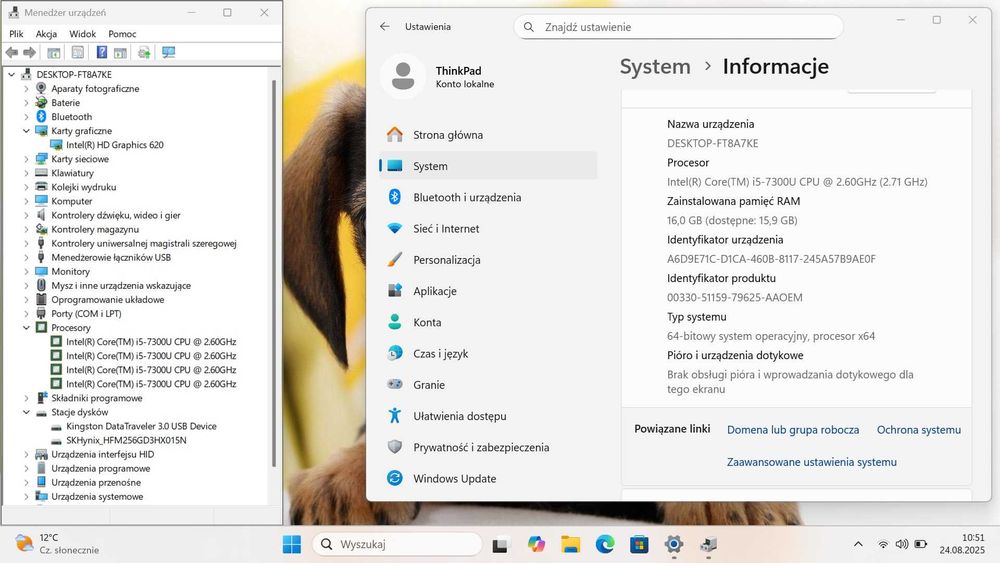Click the Baterie icon in the device tree
1000x563 pixels.
click(x=41, y=103)
